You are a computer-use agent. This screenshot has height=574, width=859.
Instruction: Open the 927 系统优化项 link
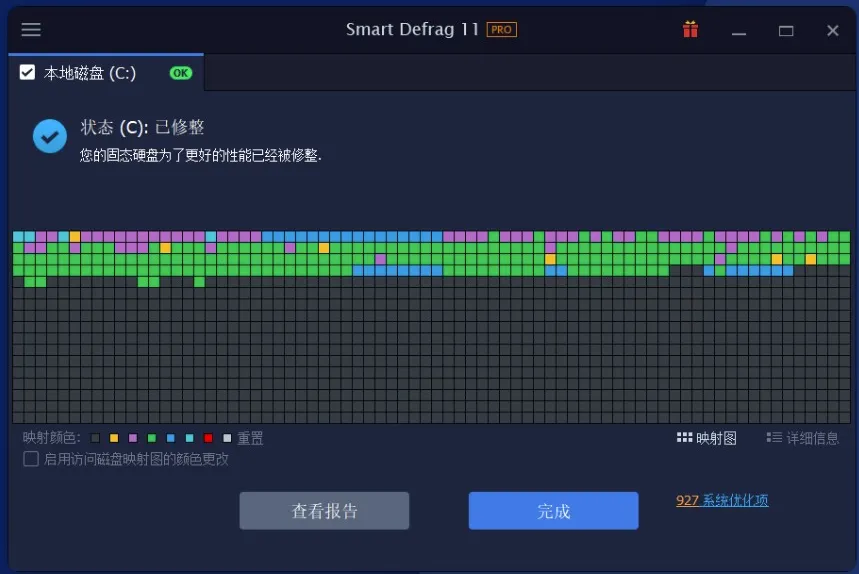(x=722, y=500)
